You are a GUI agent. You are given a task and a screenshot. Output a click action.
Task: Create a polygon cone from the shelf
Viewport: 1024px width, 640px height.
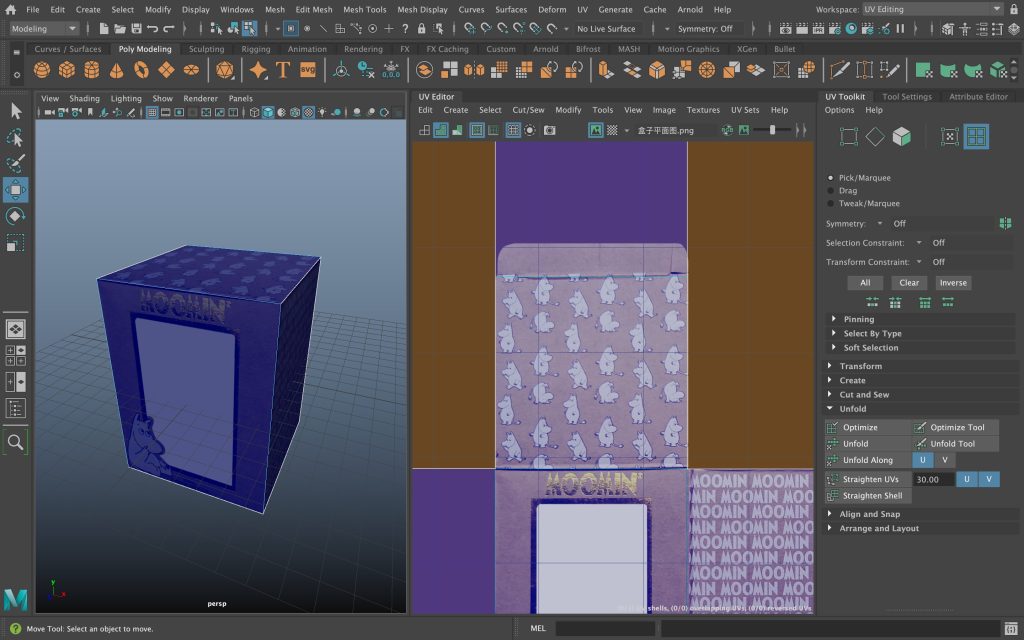click(x=116, y=70)
